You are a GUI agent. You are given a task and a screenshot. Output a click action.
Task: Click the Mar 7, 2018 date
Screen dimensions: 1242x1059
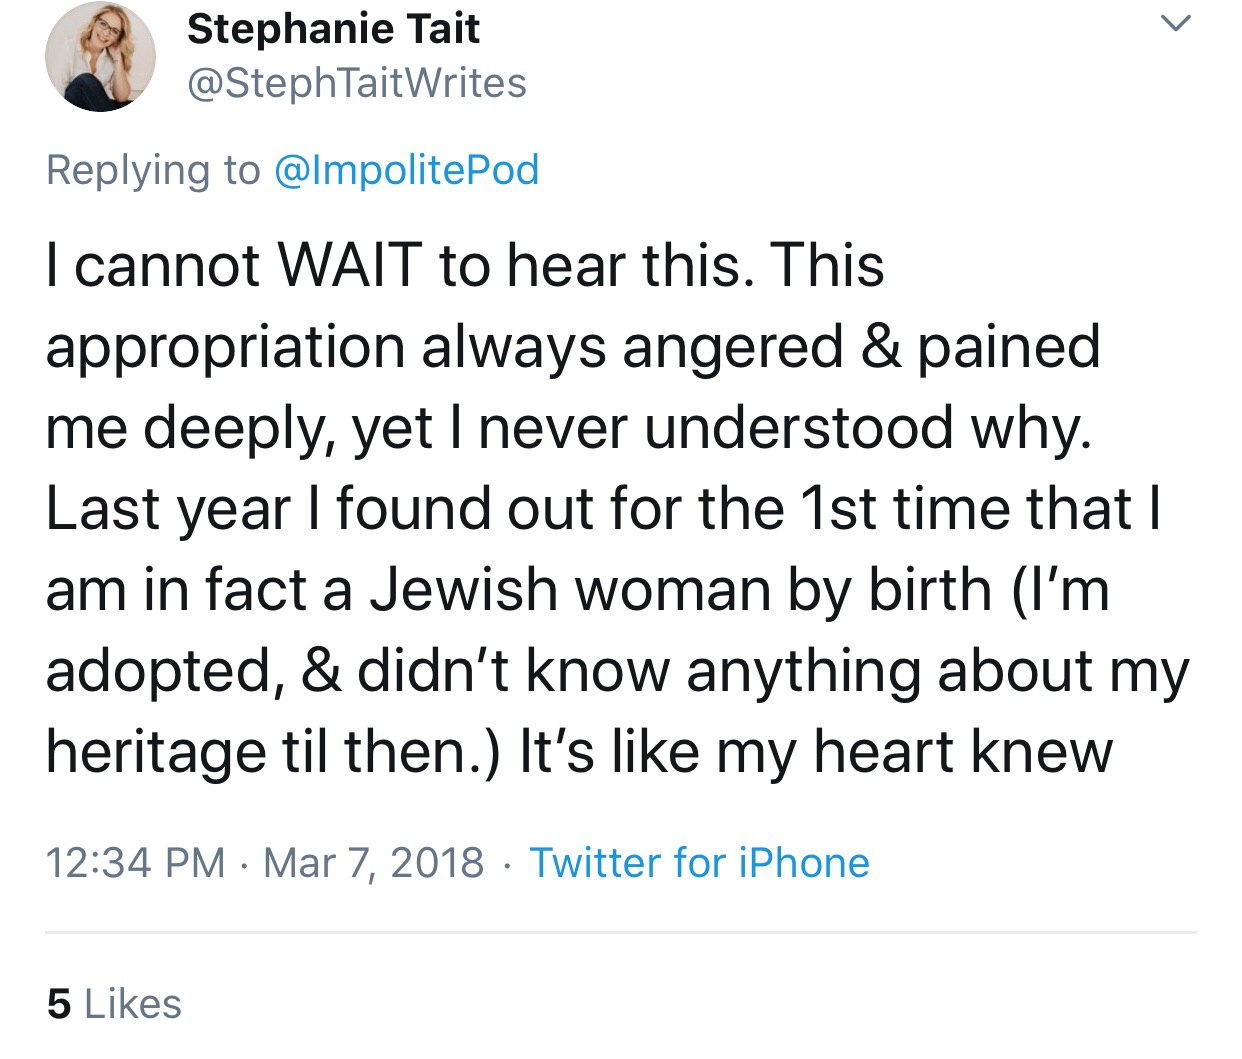(373, 862)
